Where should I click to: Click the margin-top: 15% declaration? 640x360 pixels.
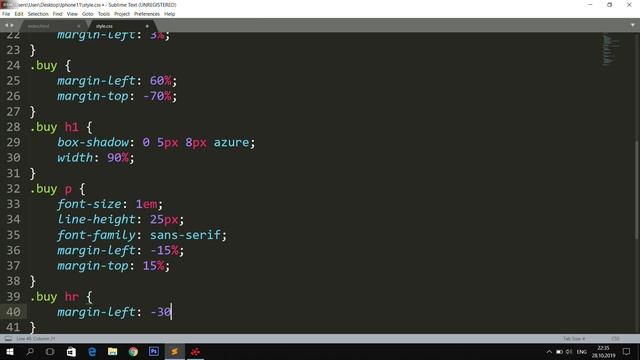coord(113,266)
